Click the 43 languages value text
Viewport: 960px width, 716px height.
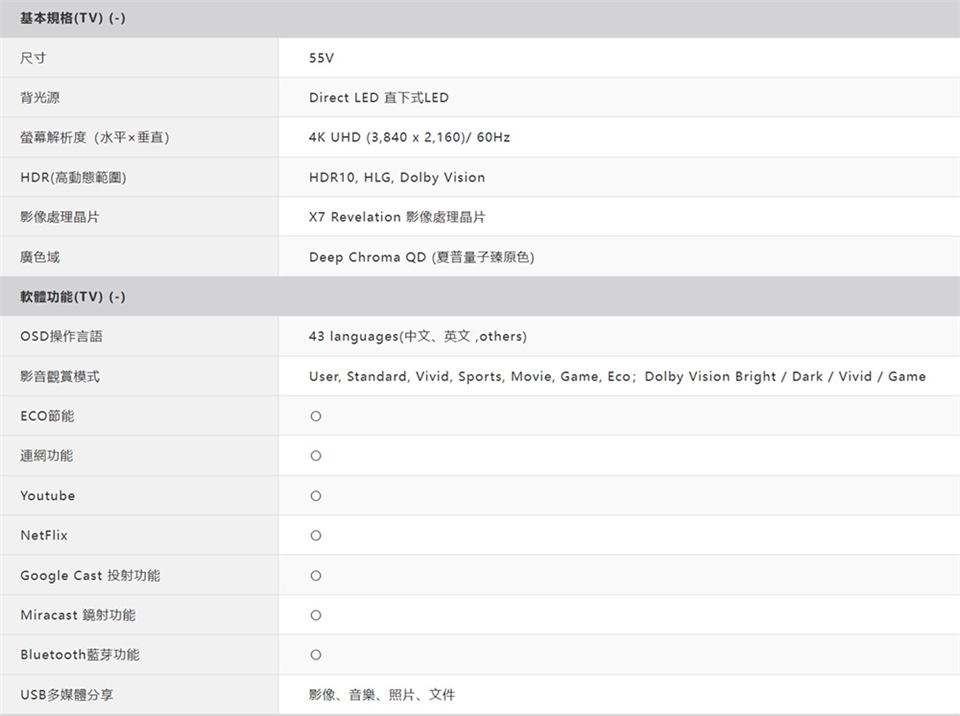tap(417, 336)
